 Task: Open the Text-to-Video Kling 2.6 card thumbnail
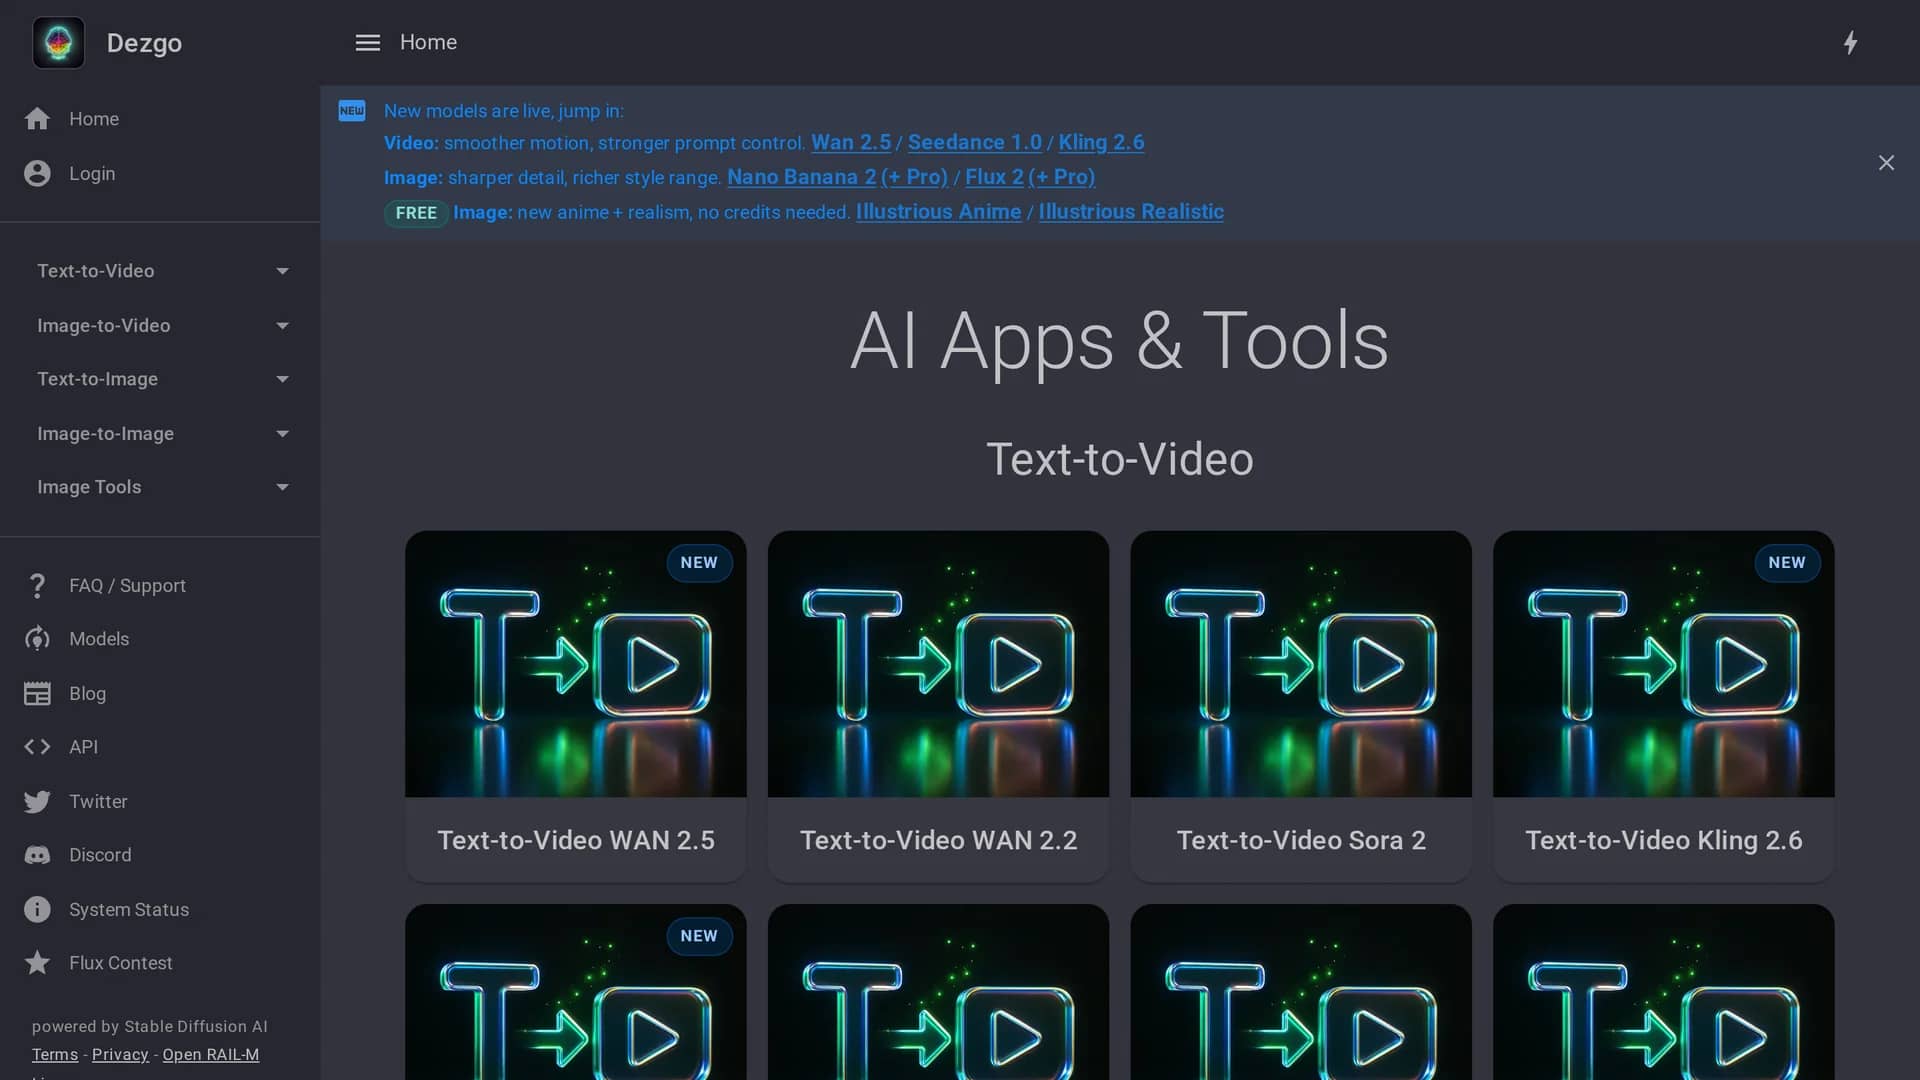point(1664,664)
